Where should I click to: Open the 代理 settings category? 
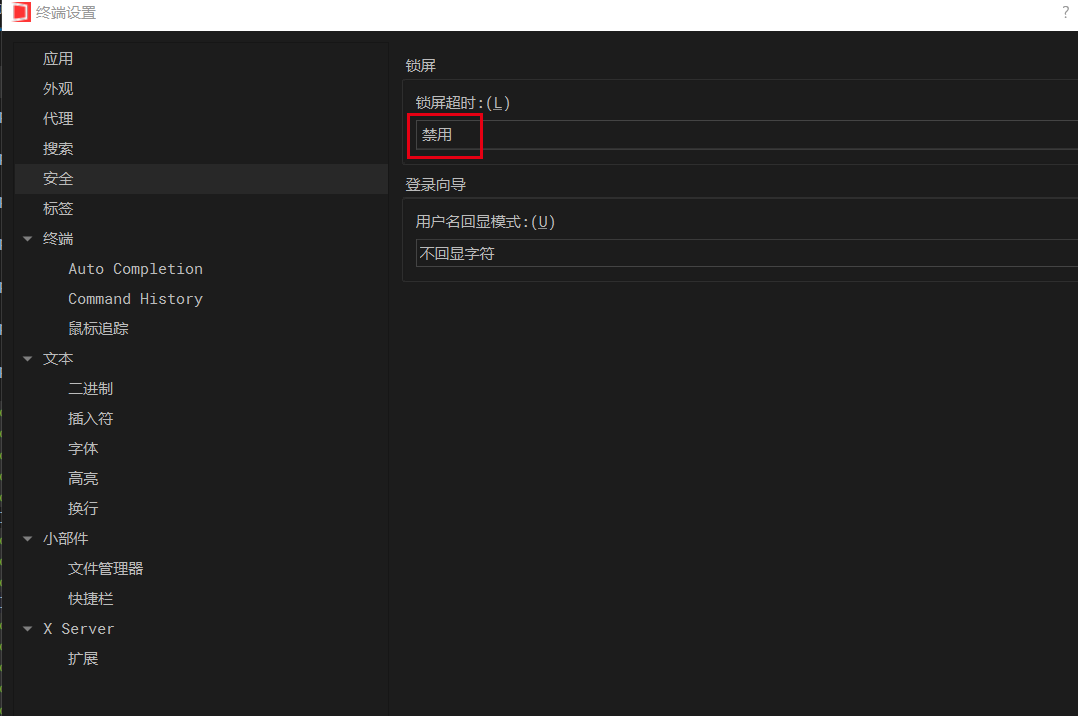coord(58,119)
